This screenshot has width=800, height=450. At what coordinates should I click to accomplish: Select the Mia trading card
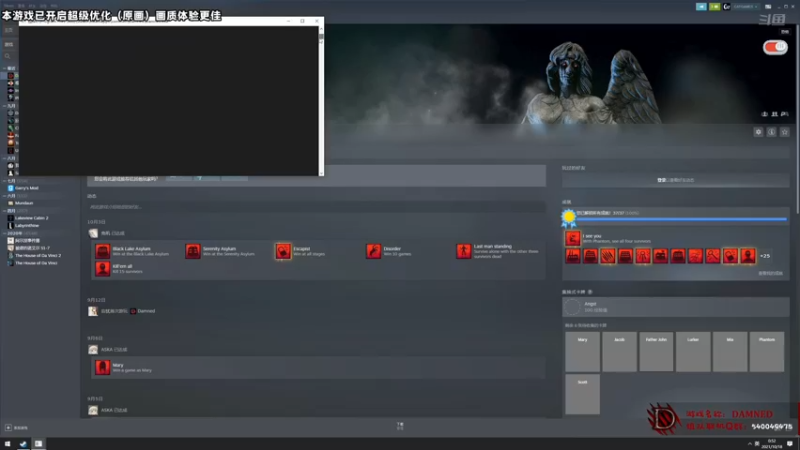pos(730,352)
